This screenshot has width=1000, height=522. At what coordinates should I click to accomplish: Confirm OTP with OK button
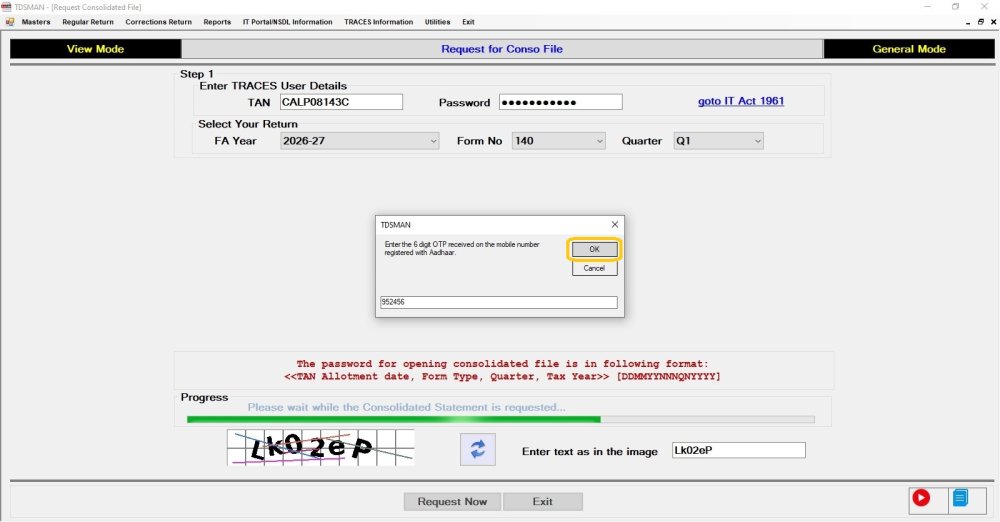point(594,249)
